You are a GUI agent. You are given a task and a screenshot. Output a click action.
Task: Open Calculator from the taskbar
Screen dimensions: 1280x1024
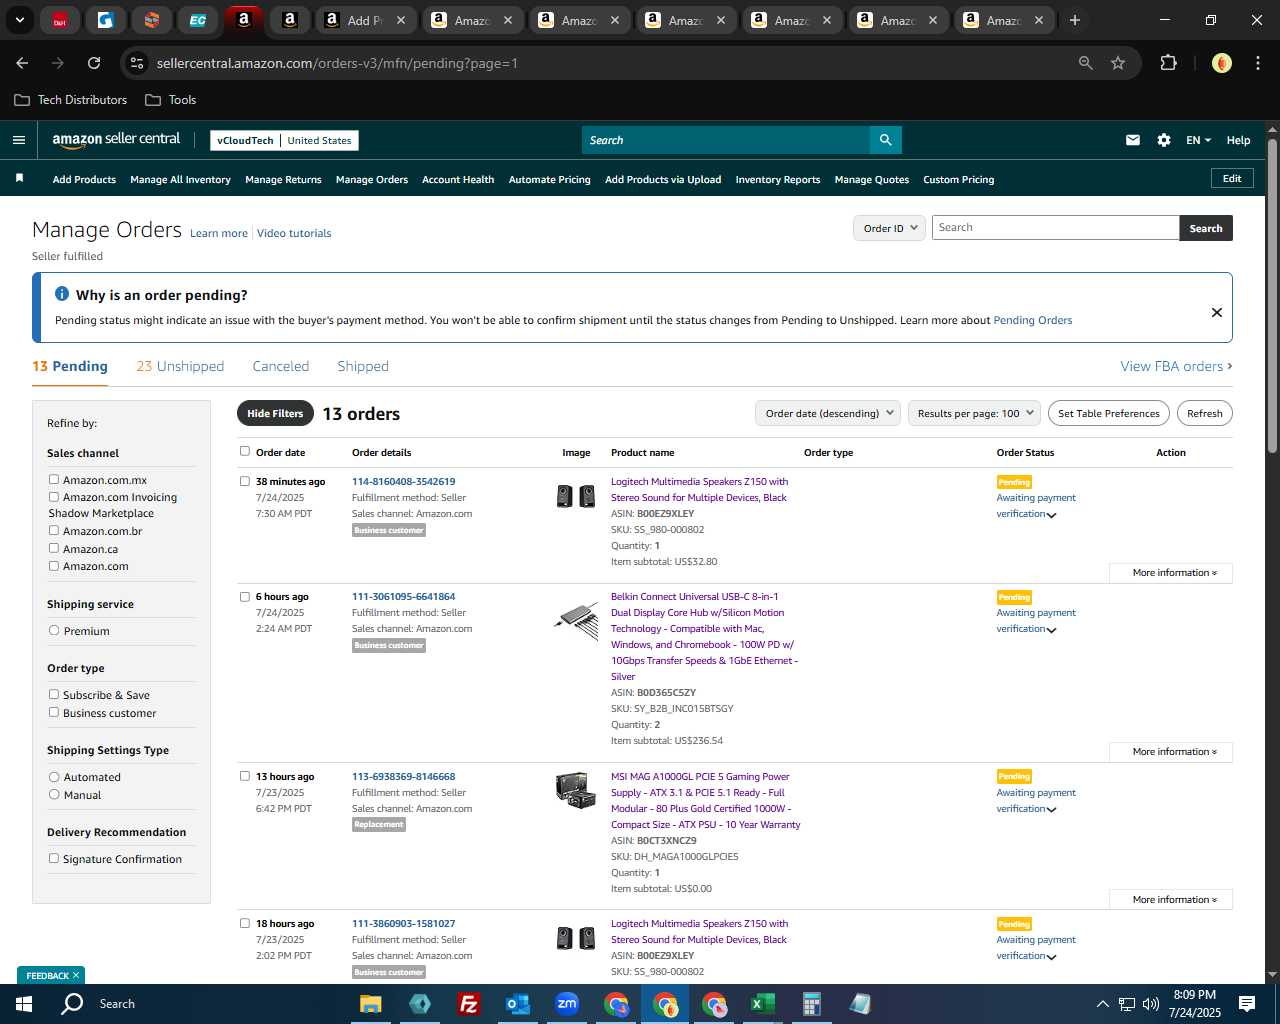pos(811,1004)
